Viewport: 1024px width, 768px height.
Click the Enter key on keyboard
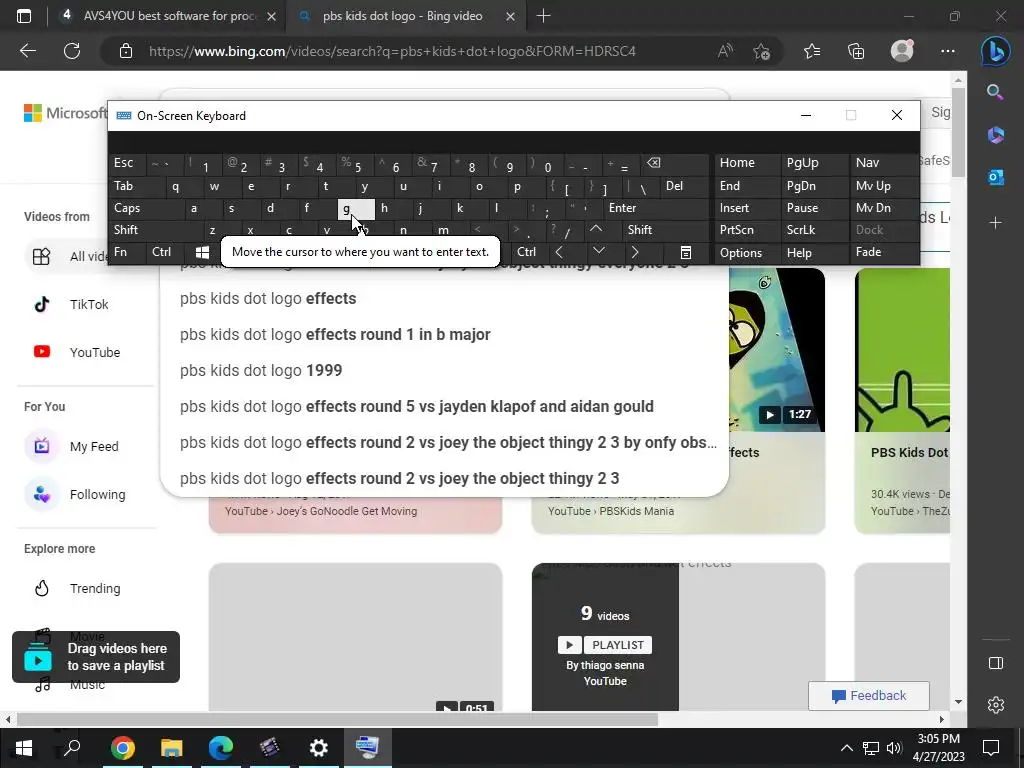click(656, 208)
